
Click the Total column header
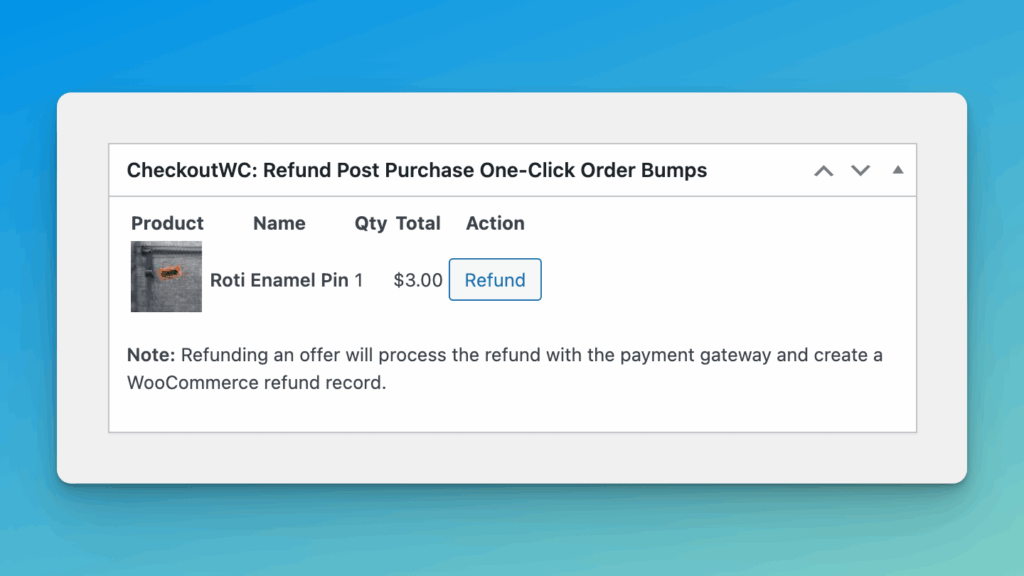(x=418, y=223)
